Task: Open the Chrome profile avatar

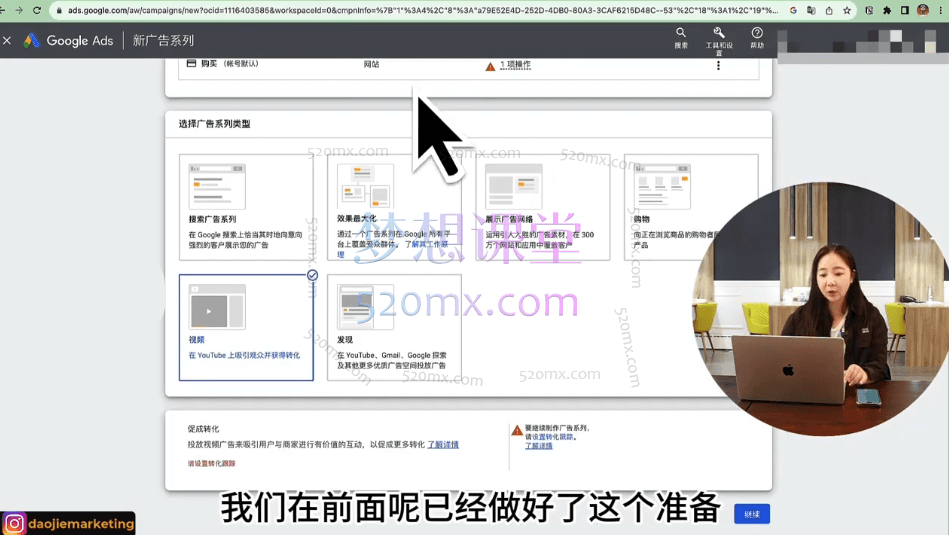Action: (923, 10)
